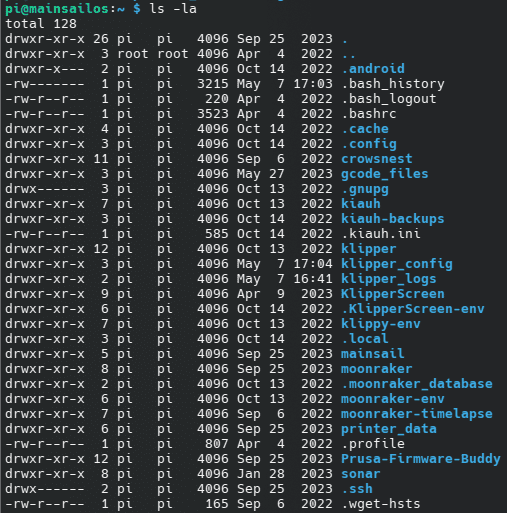Click the kiauh-backups folder name
Image resolution: width=507 pixels, height=513 pixels.
click(393, 219)
